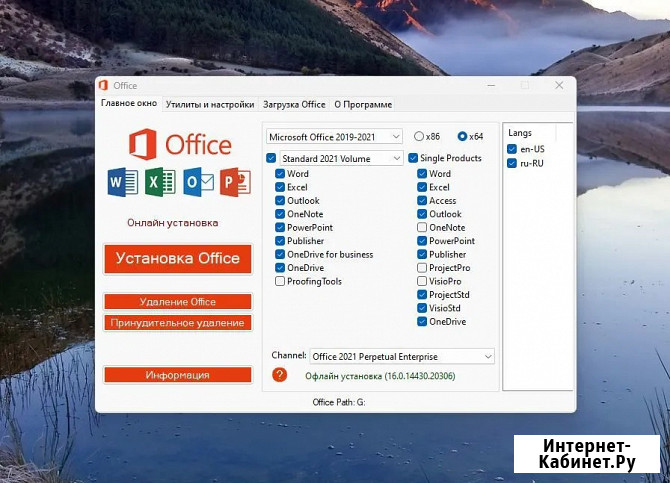
Task: Uncheck PowerPoint under Single Products
Action: pos(422,241)
